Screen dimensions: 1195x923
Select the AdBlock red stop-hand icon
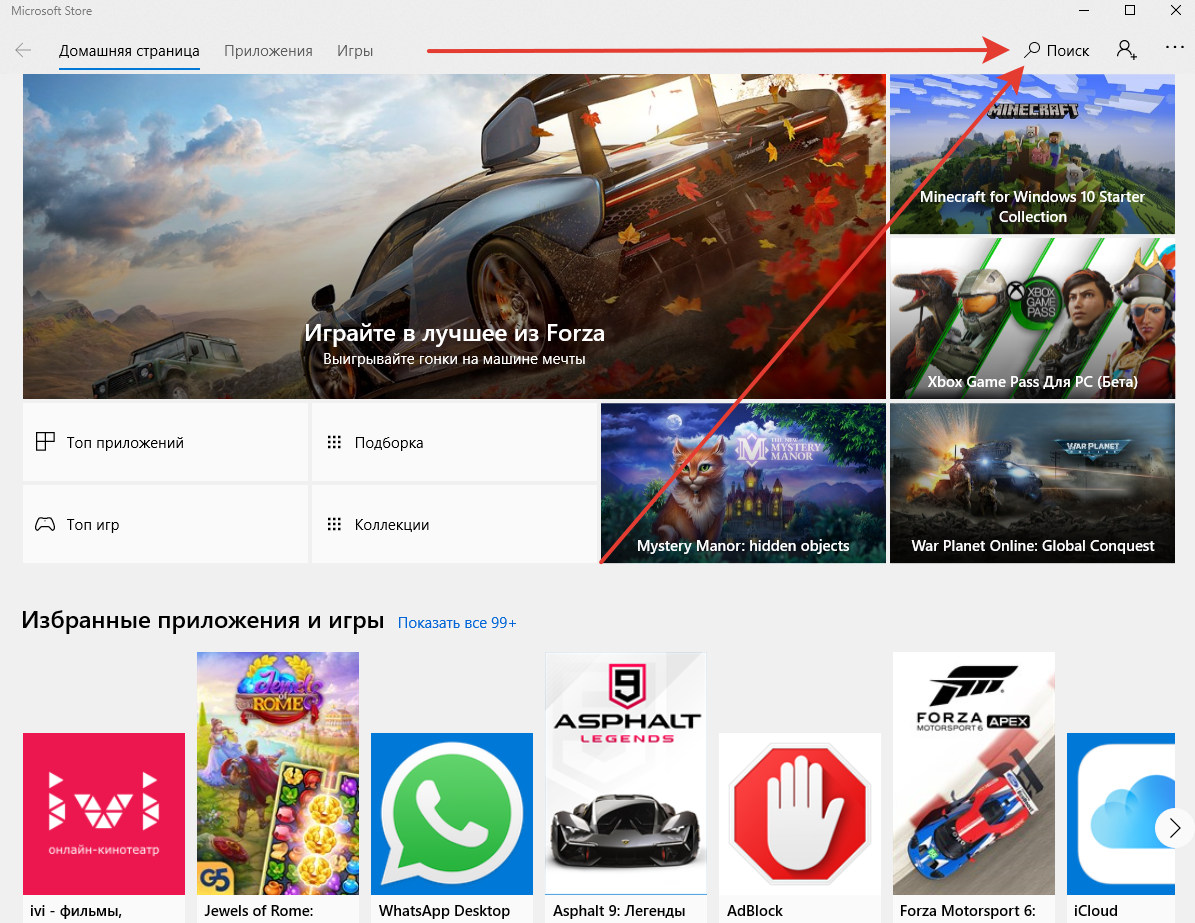(x=800, y=813)
